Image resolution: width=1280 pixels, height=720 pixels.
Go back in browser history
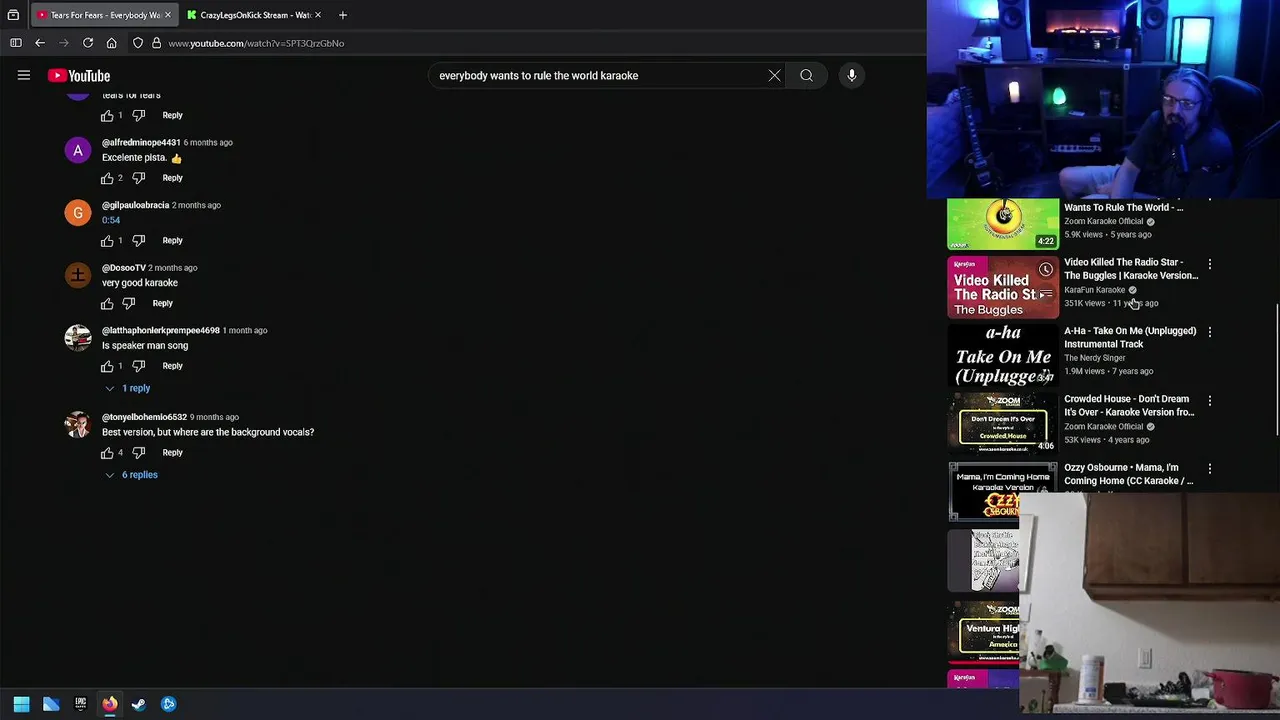40,43
